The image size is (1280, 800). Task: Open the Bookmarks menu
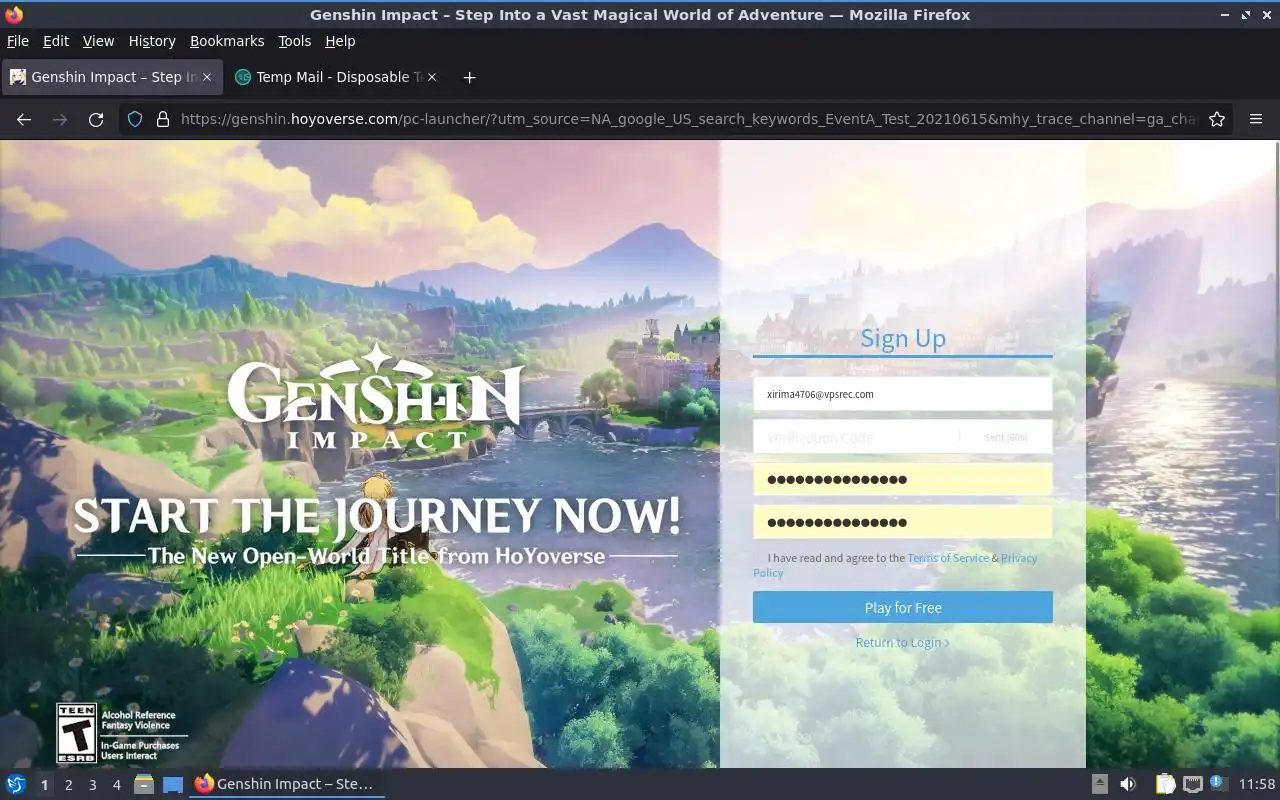227,41
